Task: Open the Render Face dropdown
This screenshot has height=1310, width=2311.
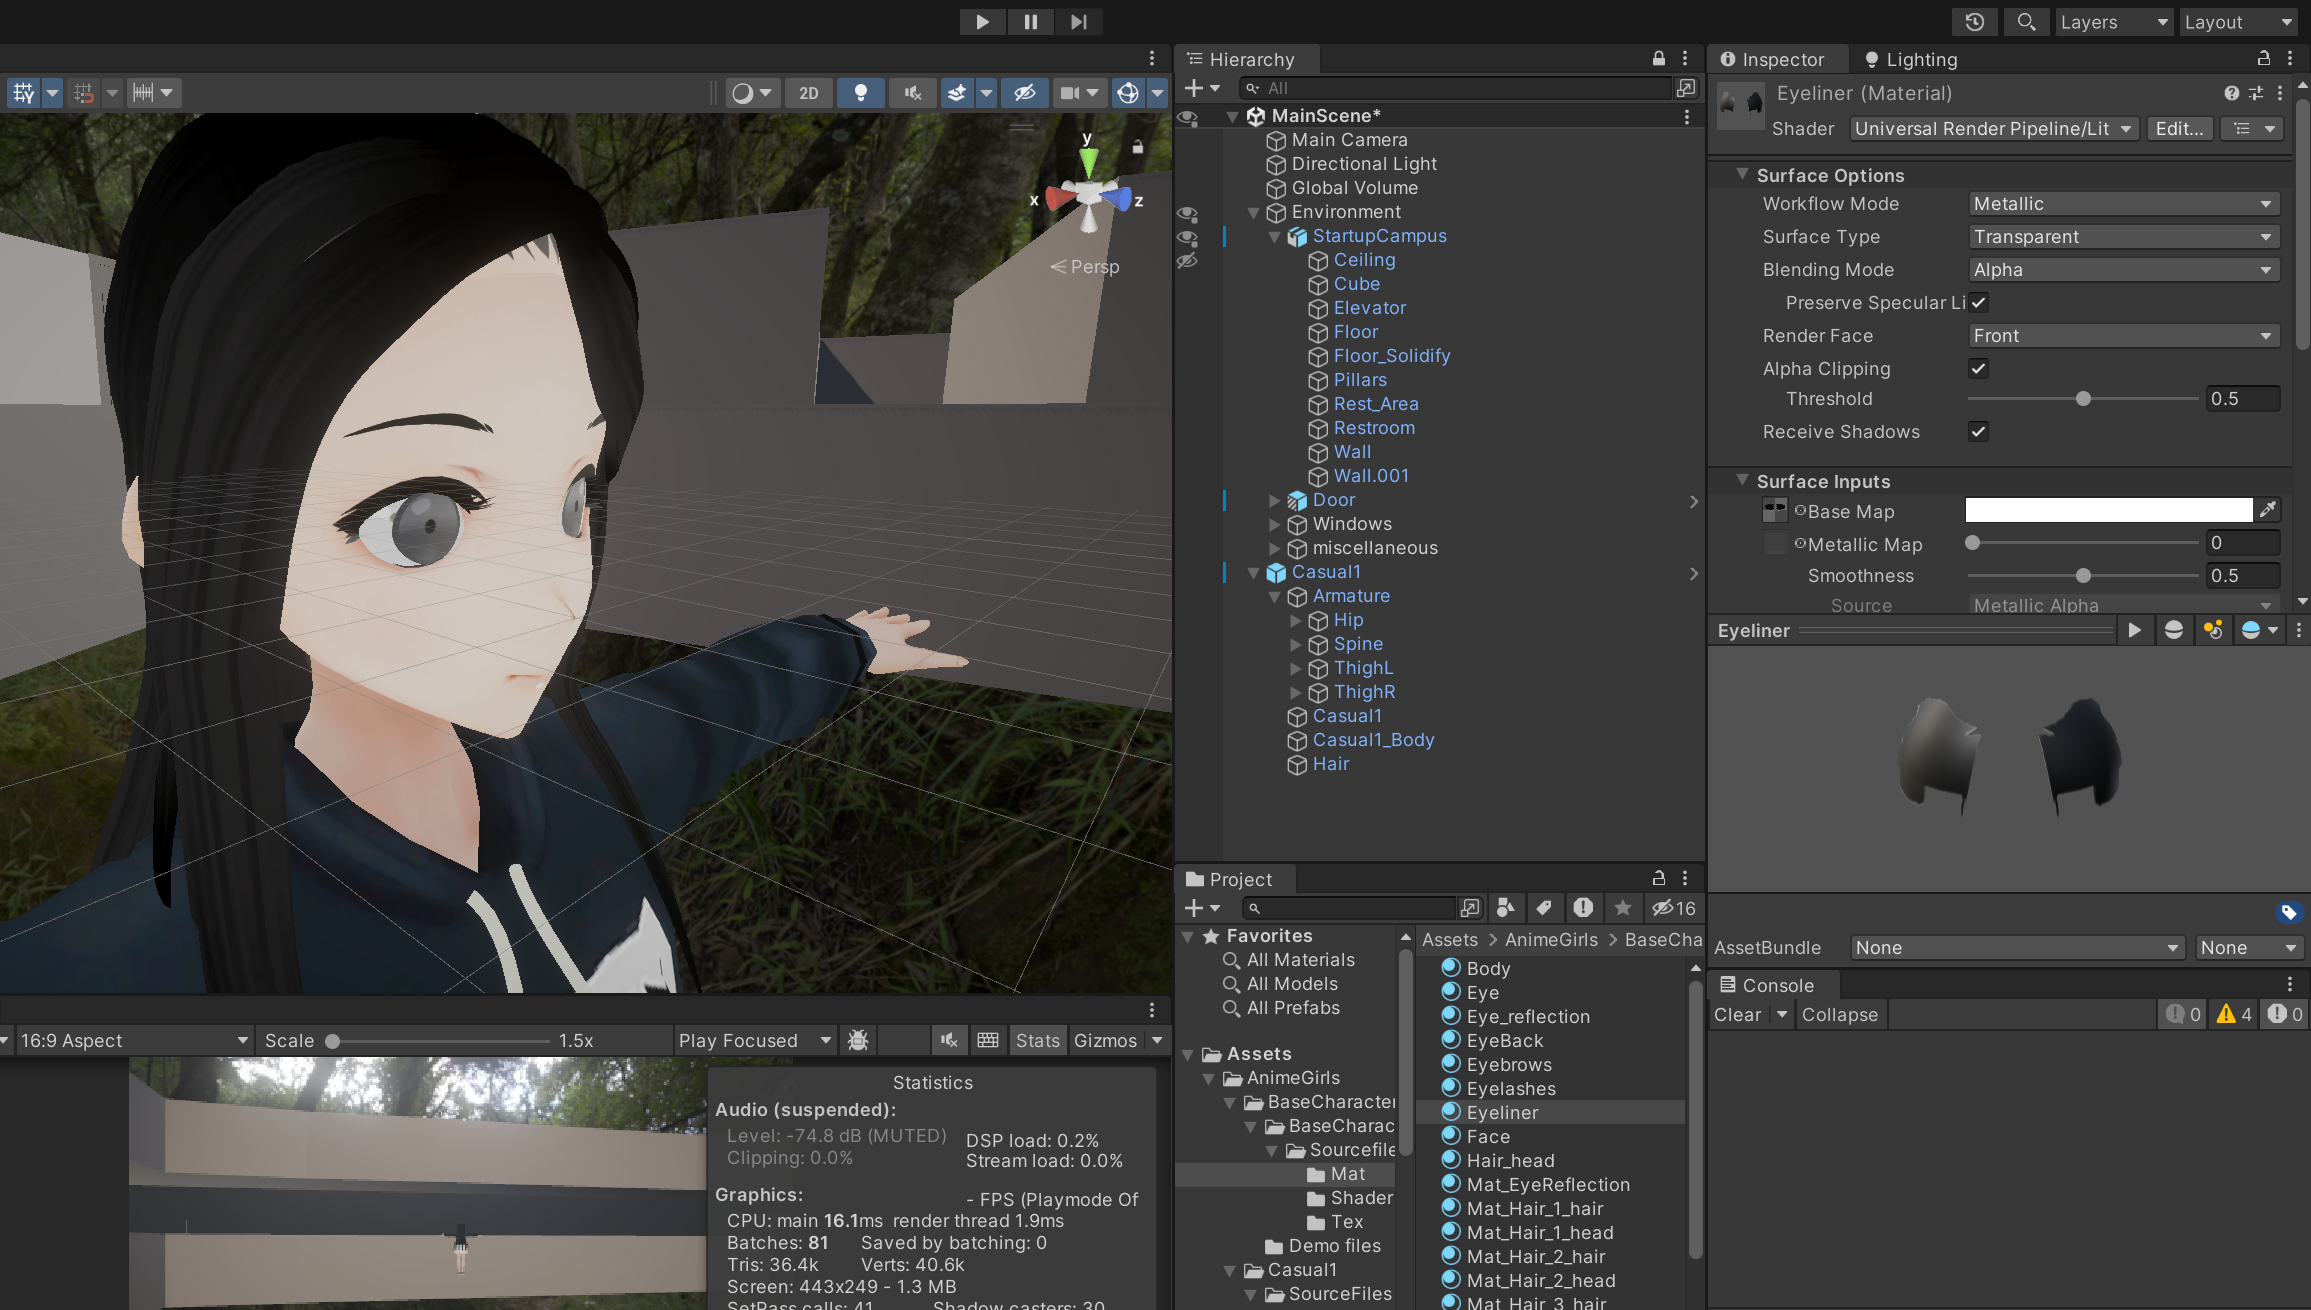Action: point(2123,336)
